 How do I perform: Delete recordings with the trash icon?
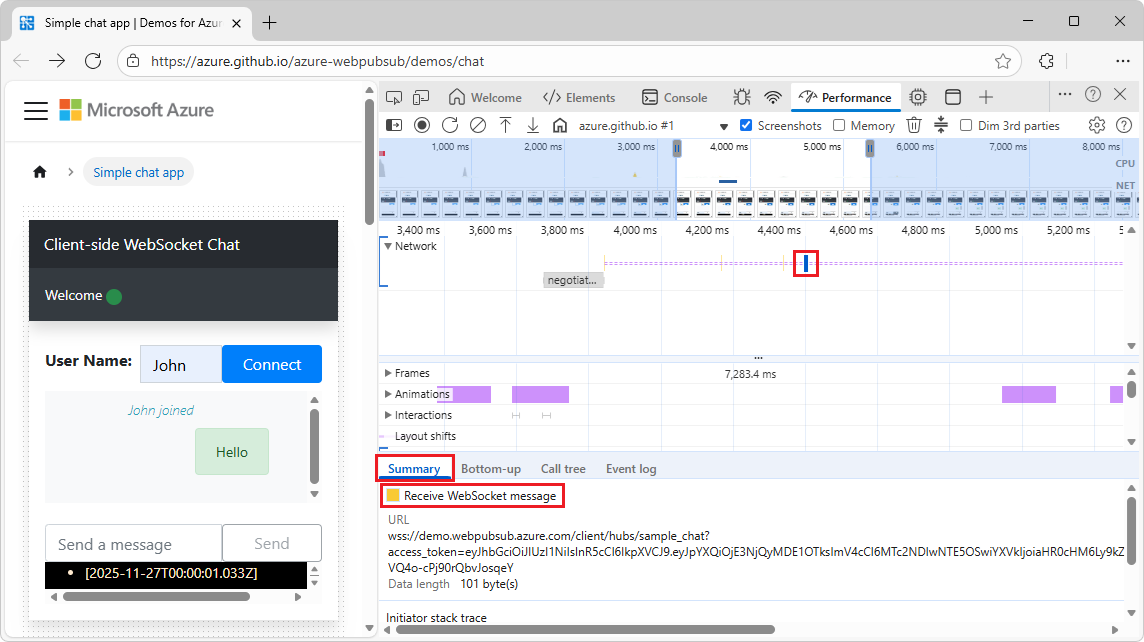click(x=914, y=125)
